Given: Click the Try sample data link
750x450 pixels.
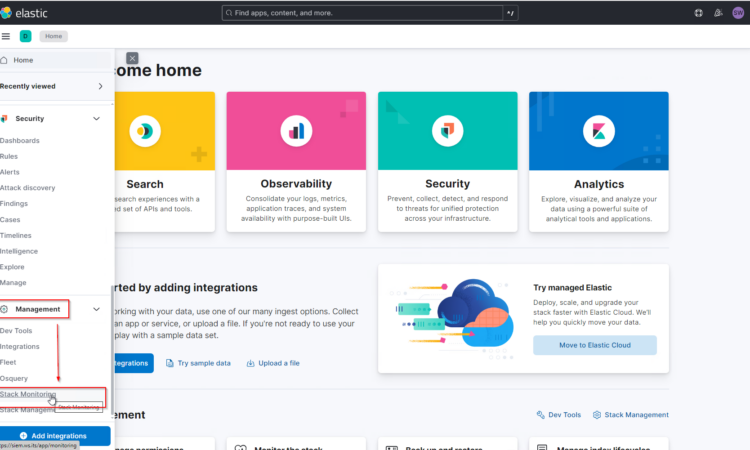Looking at the screenshot, I should click(204, 363).
